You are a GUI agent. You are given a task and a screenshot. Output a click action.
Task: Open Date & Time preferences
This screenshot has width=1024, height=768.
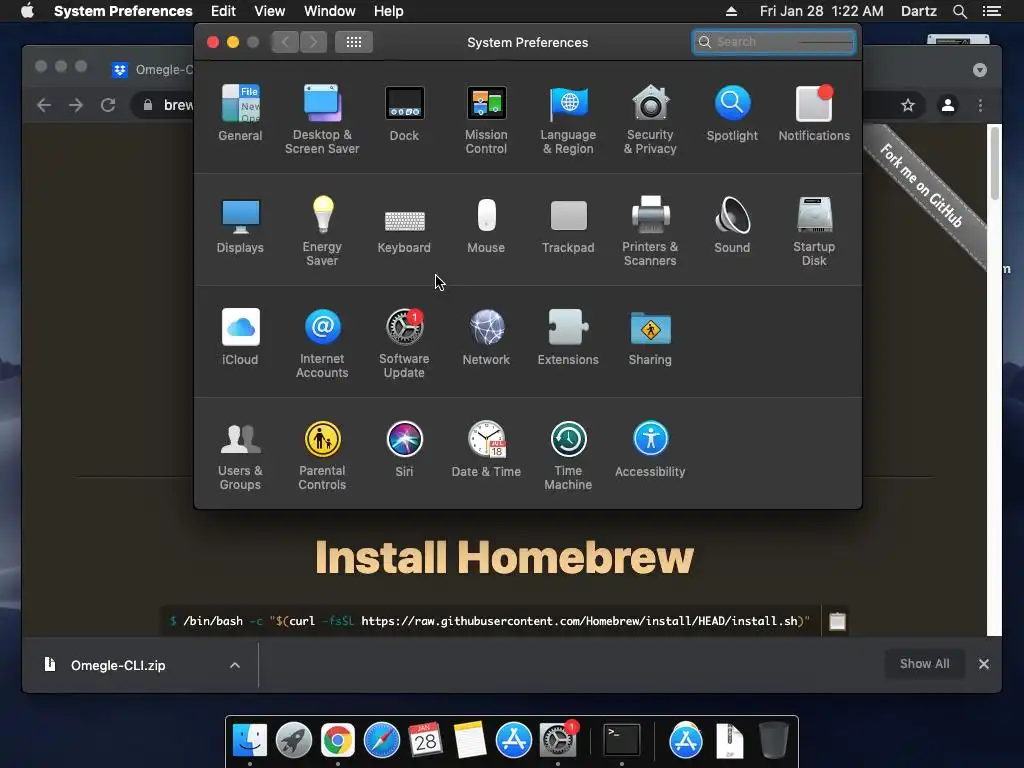486,449
